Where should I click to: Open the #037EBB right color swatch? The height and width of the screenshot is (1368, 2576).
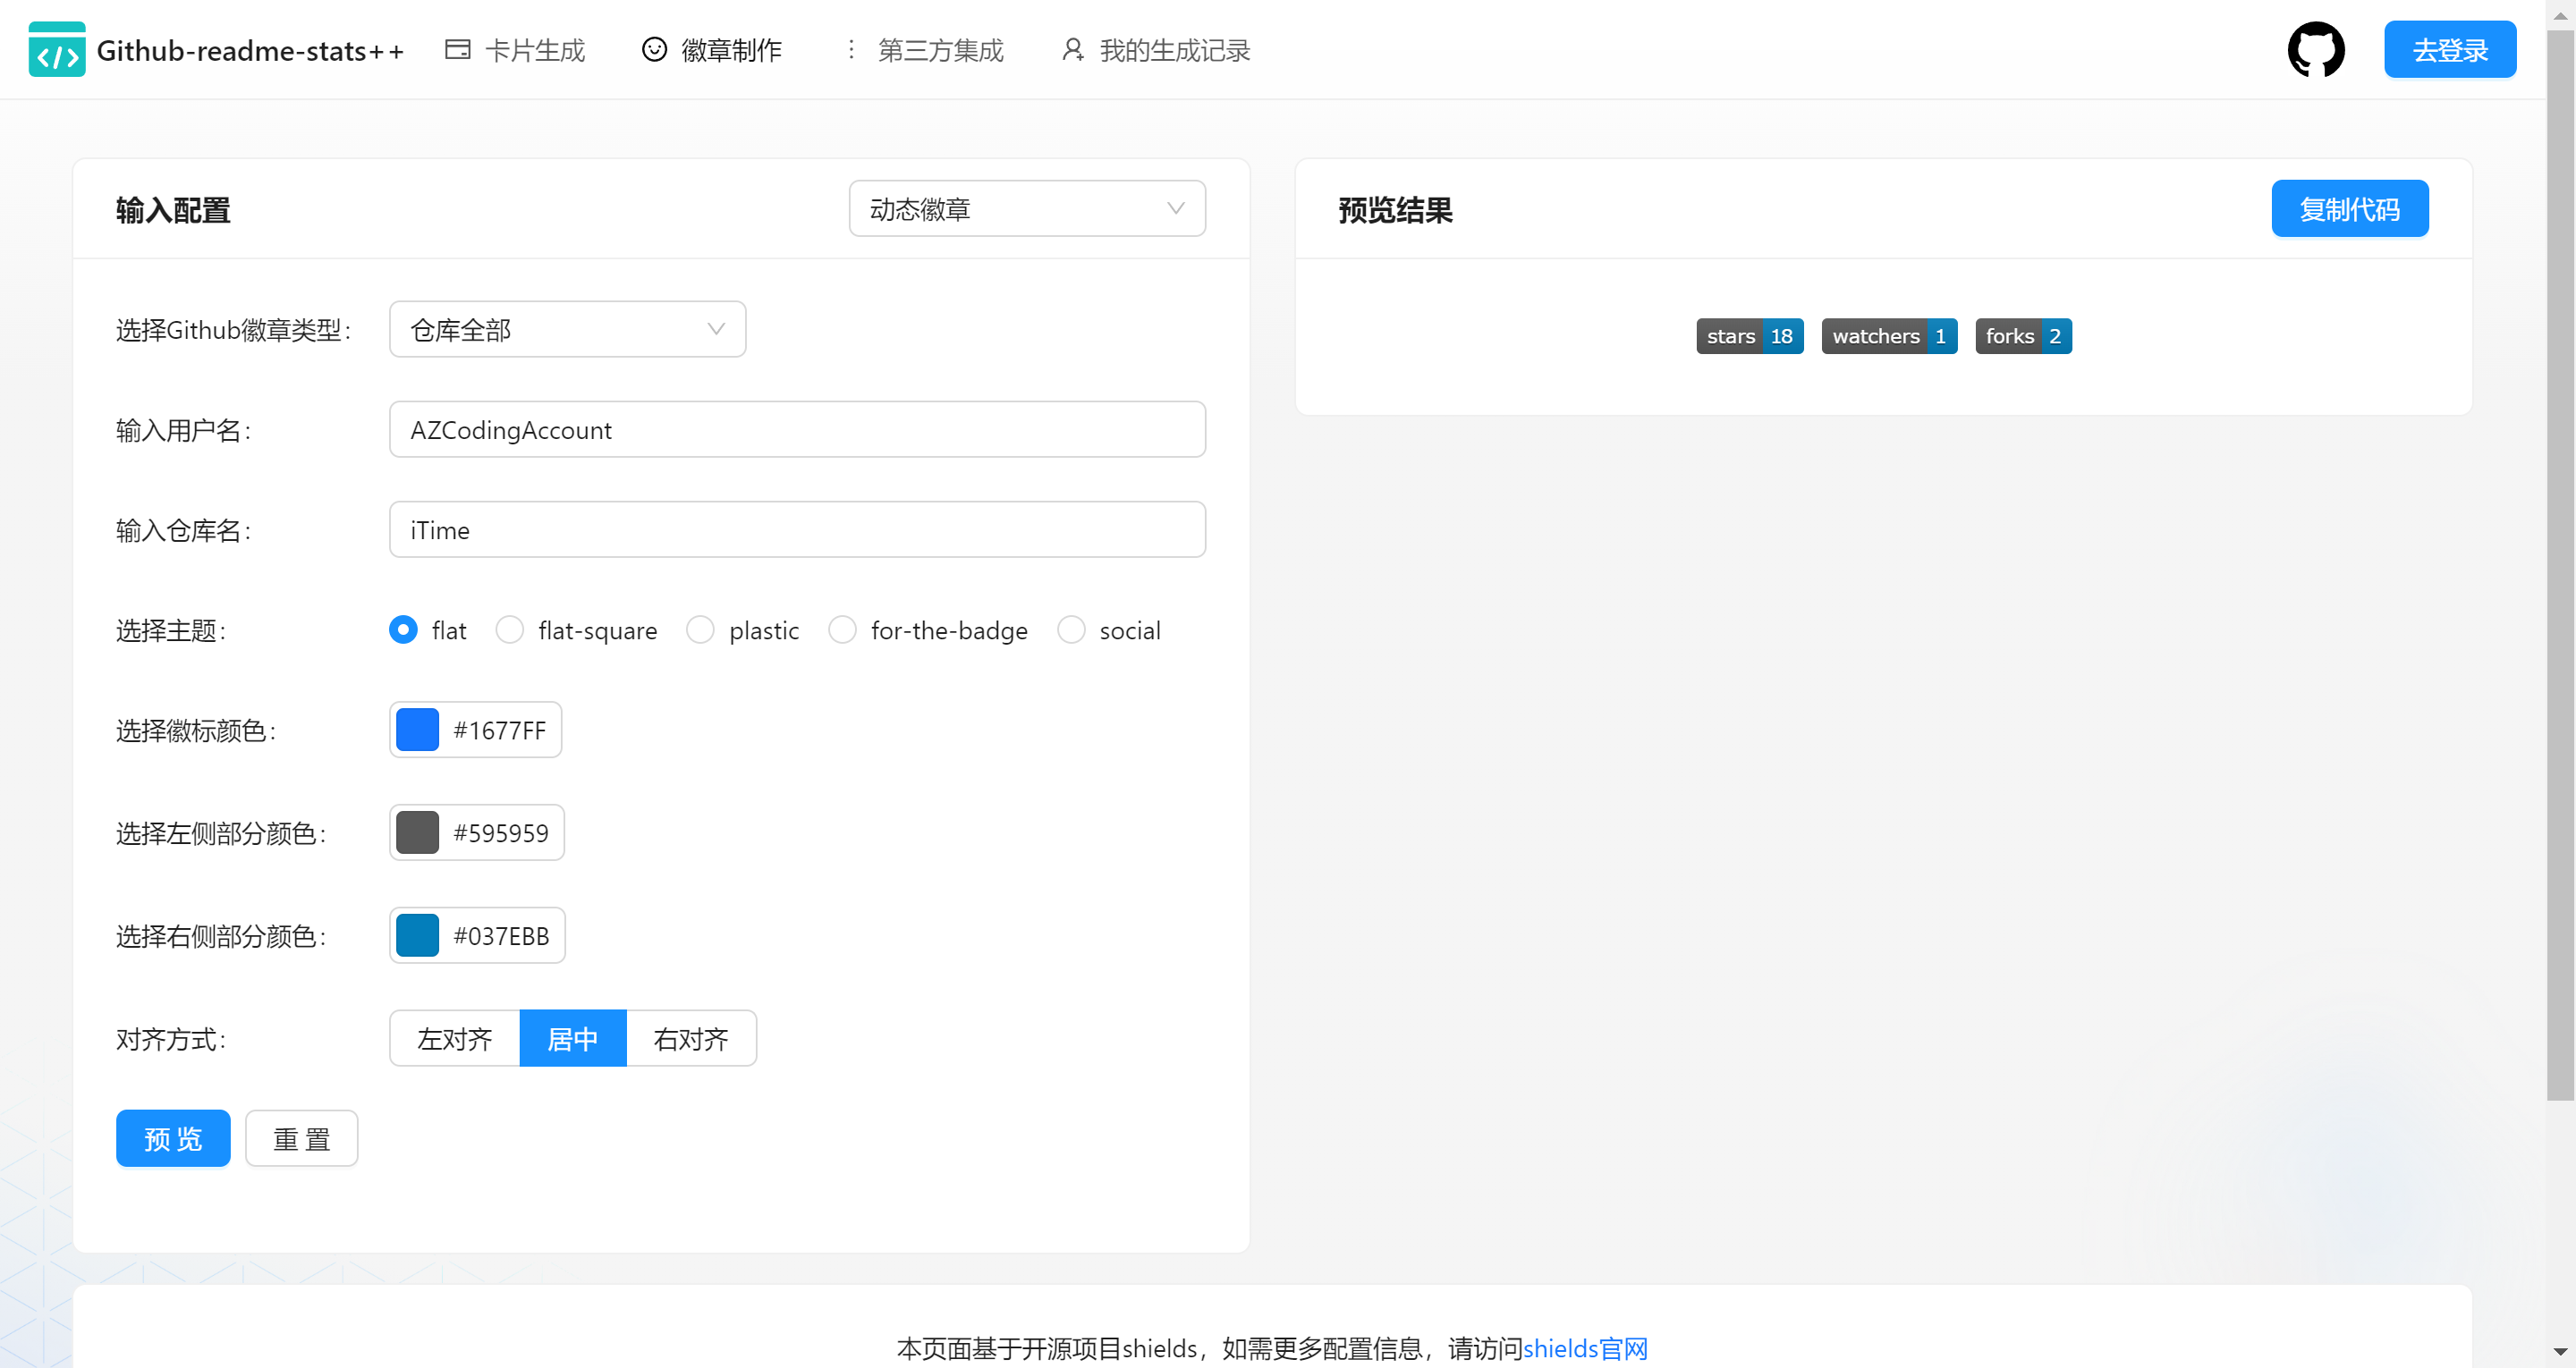click(x=418, y=936)
